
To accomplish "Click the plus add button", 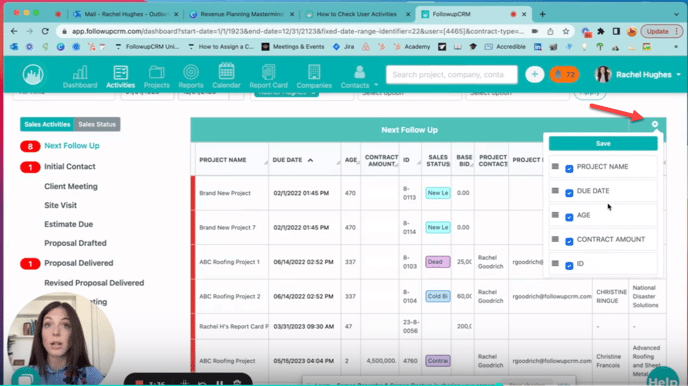I will 534,75.
